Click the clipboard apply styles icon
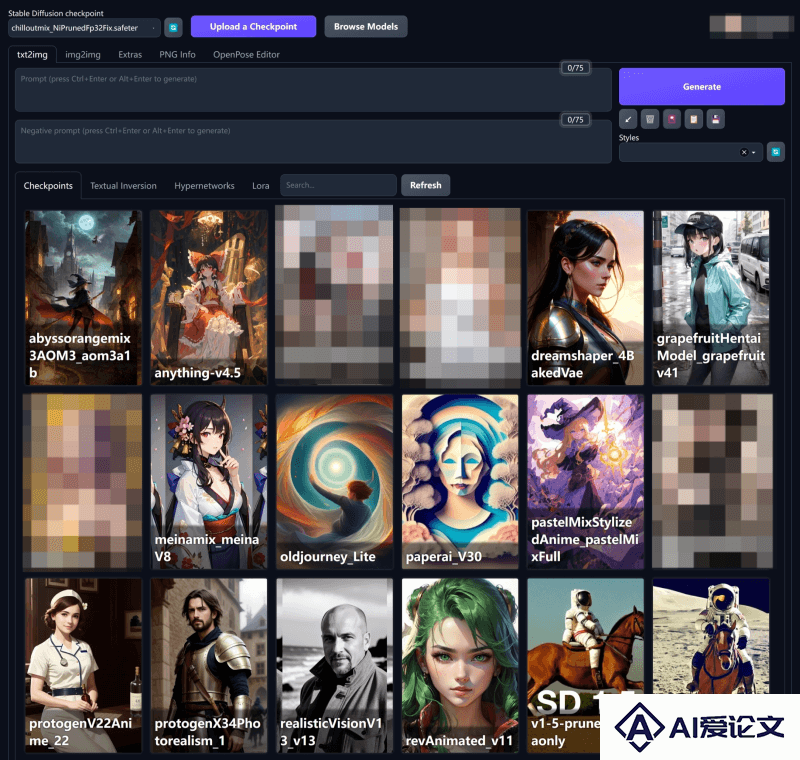 694,119
